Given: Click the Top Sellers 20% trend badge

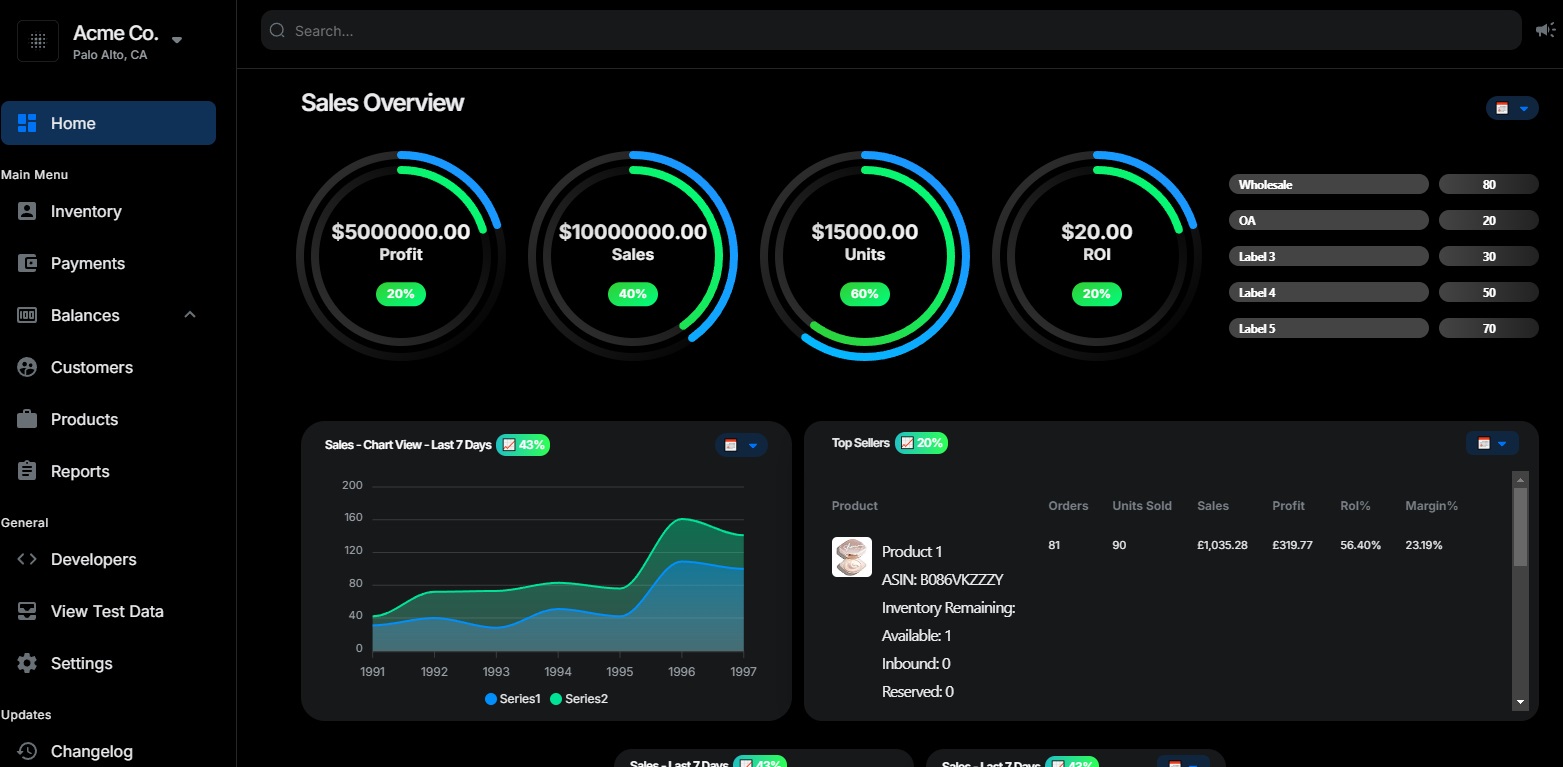Looking at the screenshot, I should [921, 443].
